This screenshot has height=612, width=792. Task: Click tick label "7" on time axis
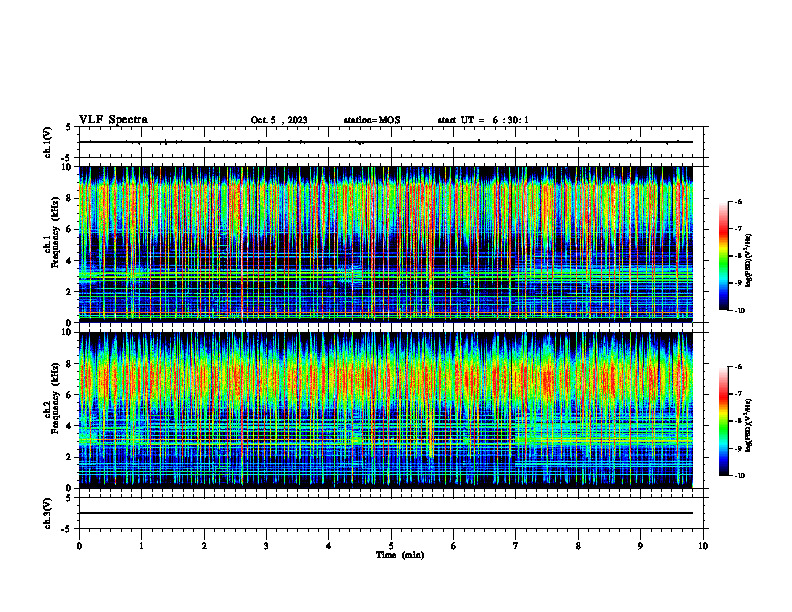516,546
